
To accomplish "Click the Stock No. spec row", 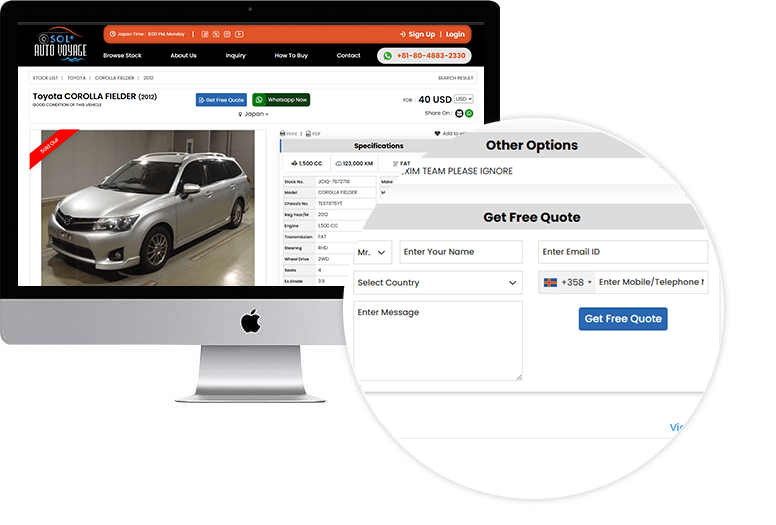I will (329, 182).
